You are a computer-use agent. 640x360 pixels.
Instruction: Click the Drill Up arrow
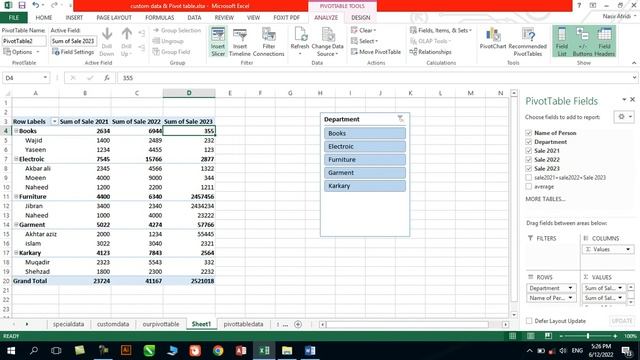(x=127, y=41)
